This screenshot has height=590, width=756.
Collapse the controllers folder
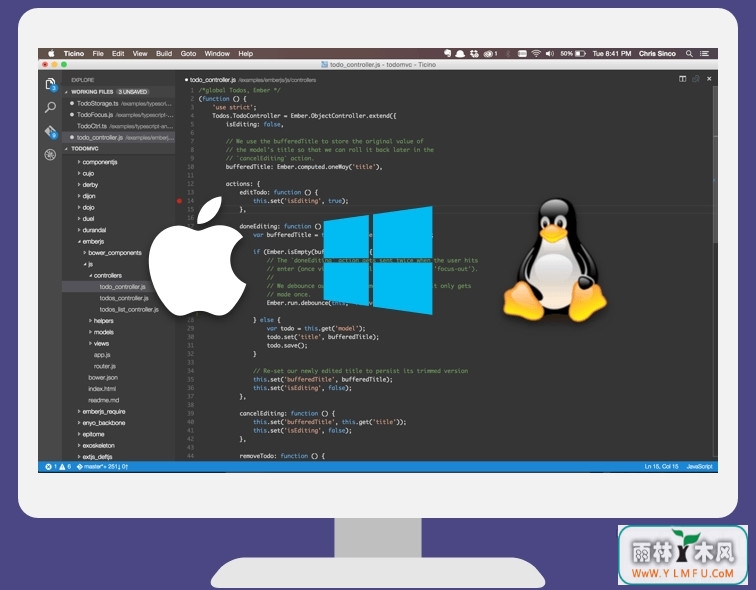[90, 275]
